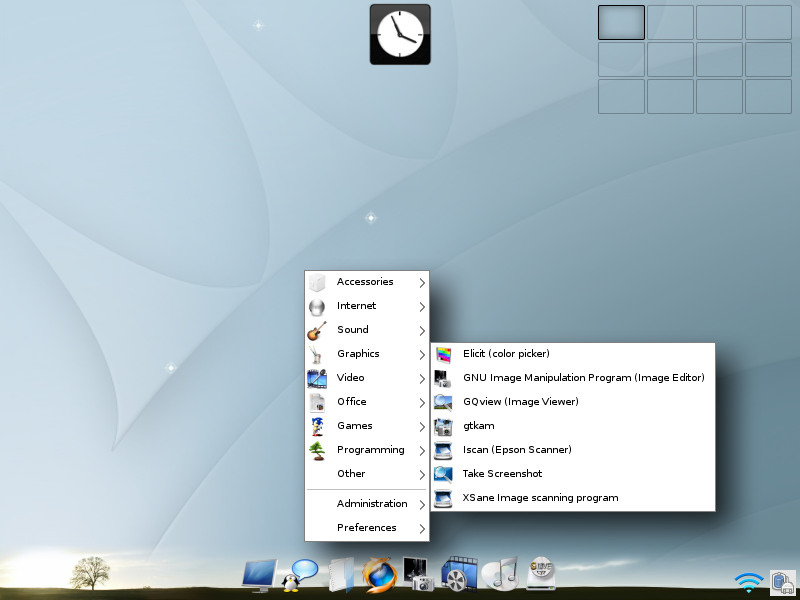Open the monitor icon in the dock

coord(260,576)
